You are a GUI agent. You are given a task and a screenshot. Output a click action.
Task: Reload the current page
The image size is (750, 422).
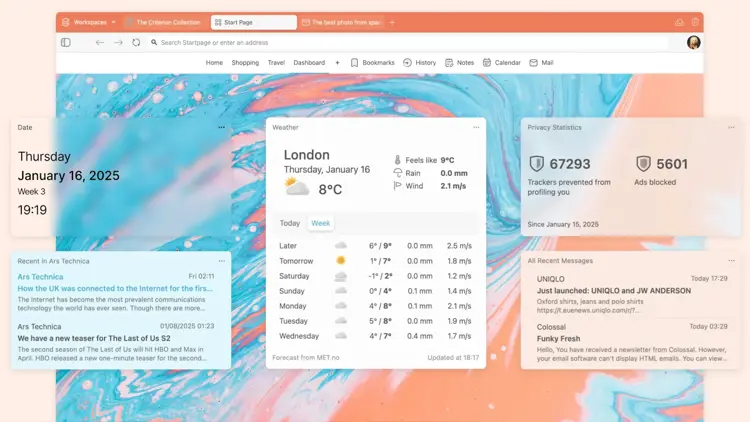(x=136, y=43)
